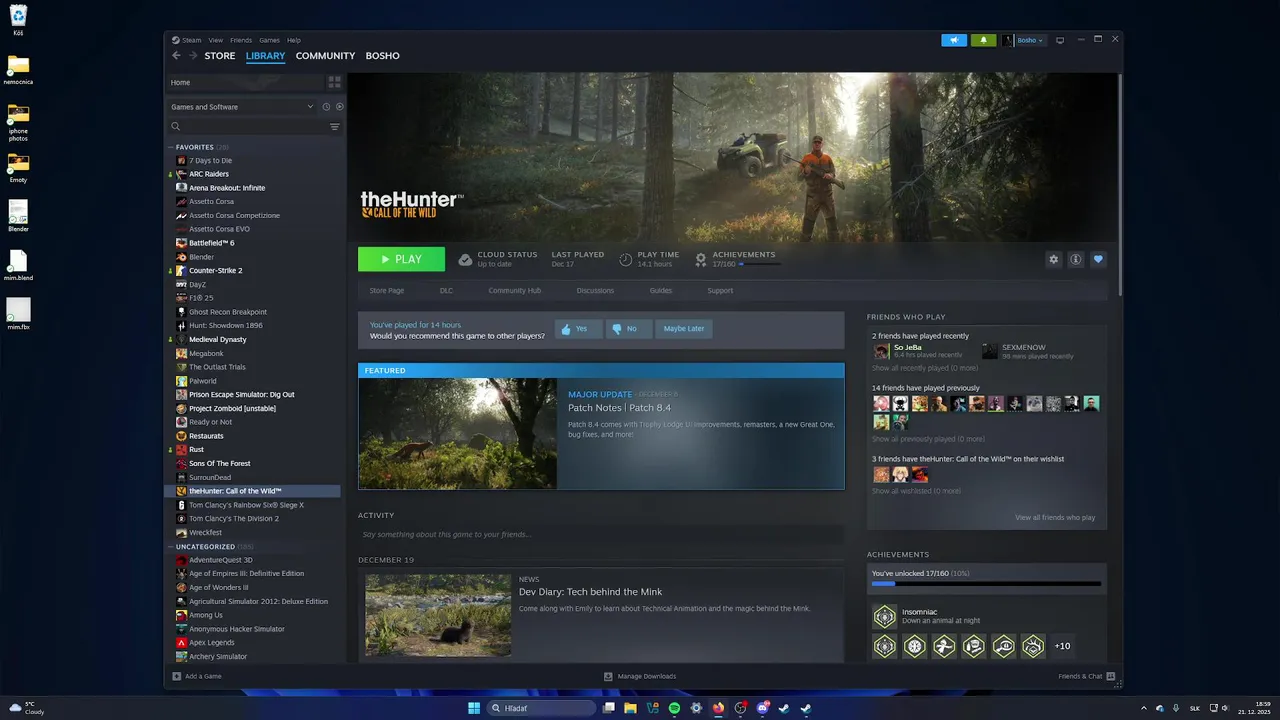Open the BOSHO profile tab
This screenshot has width=1280, height=720.
coord(383,56)
